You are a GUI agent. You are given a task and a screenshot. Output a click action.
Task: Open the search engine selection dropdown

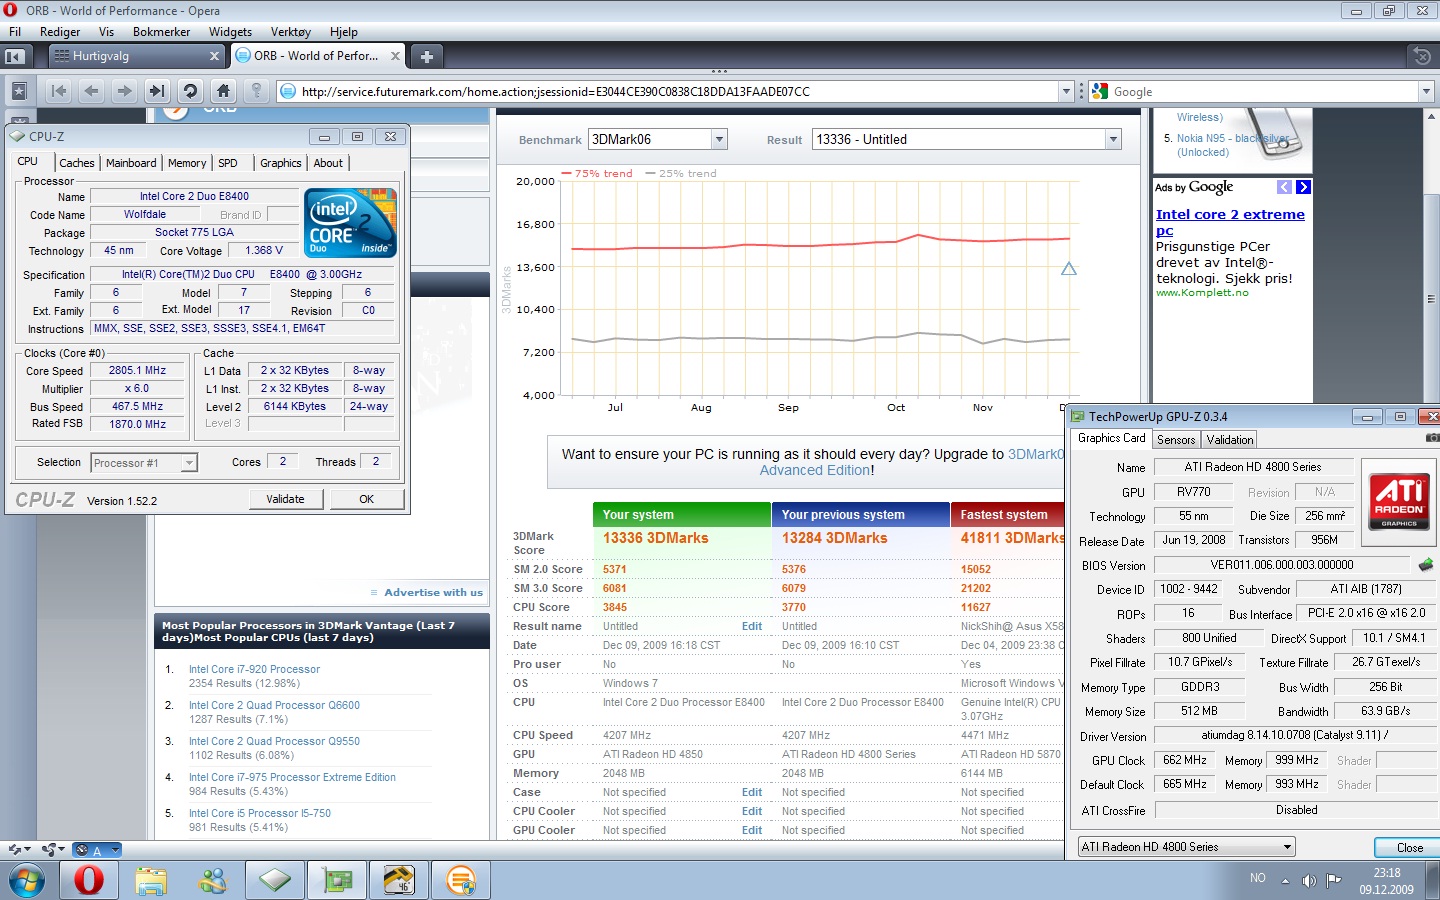click(x=1426, y=92)
